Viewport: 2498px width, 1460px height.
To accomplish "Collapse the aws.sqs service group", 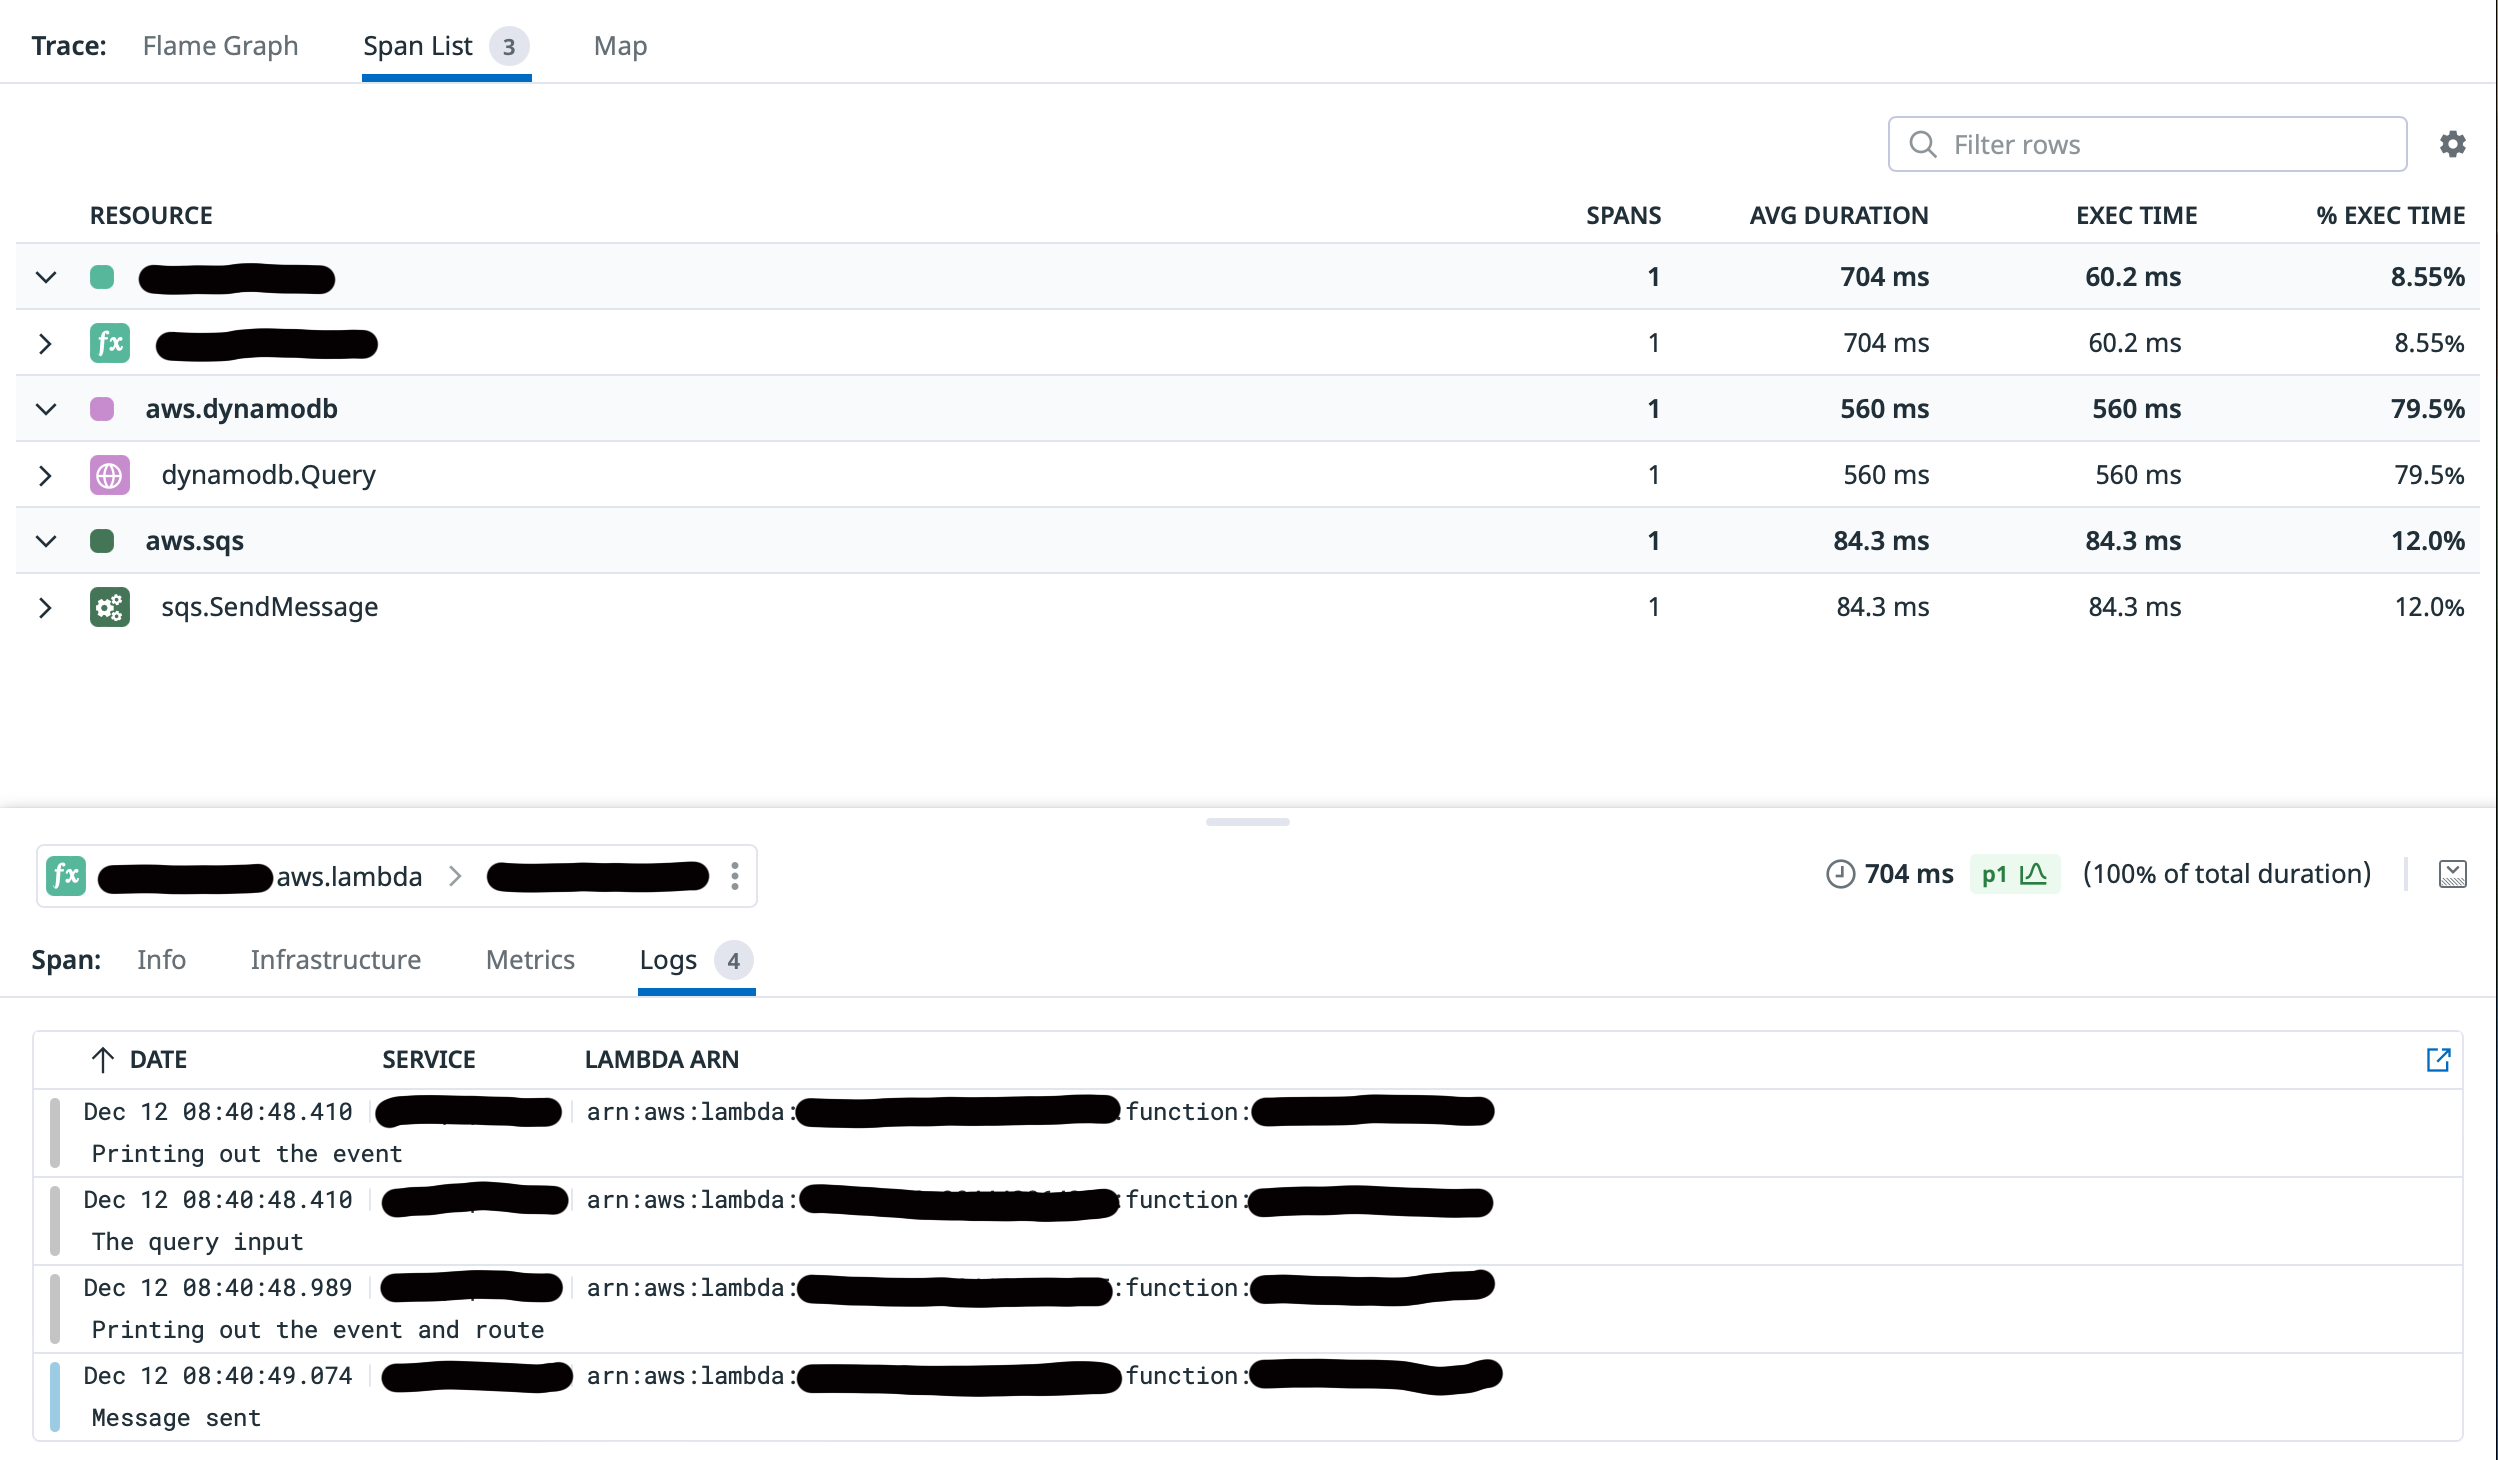I will (46, 541).
